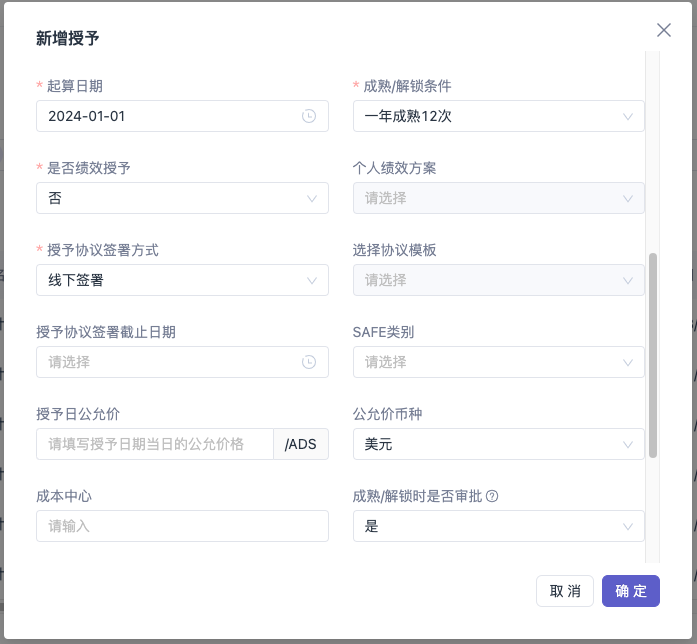
Task: Click the clock icon in 授予协议签署截止日期 field
Action: coord(309,362)
